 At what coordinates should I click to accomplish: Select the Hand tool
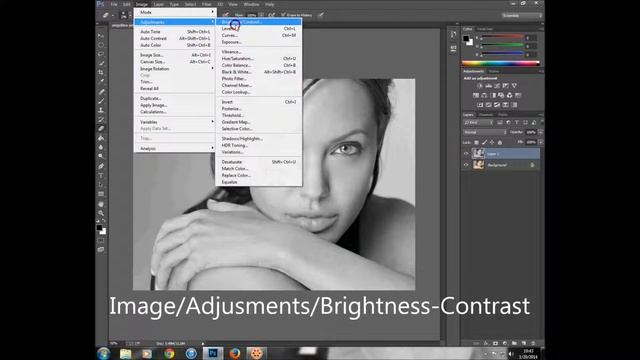click(x=101, y=204)
